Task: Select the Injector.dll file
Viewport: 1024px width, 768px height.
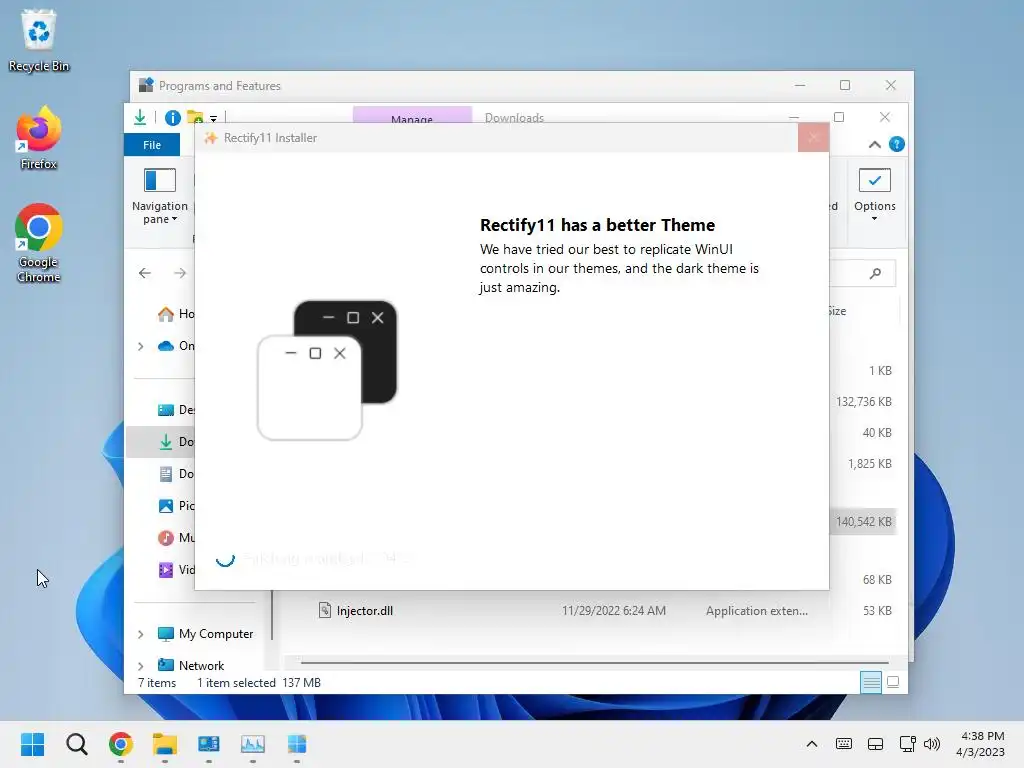Action: 356,611
